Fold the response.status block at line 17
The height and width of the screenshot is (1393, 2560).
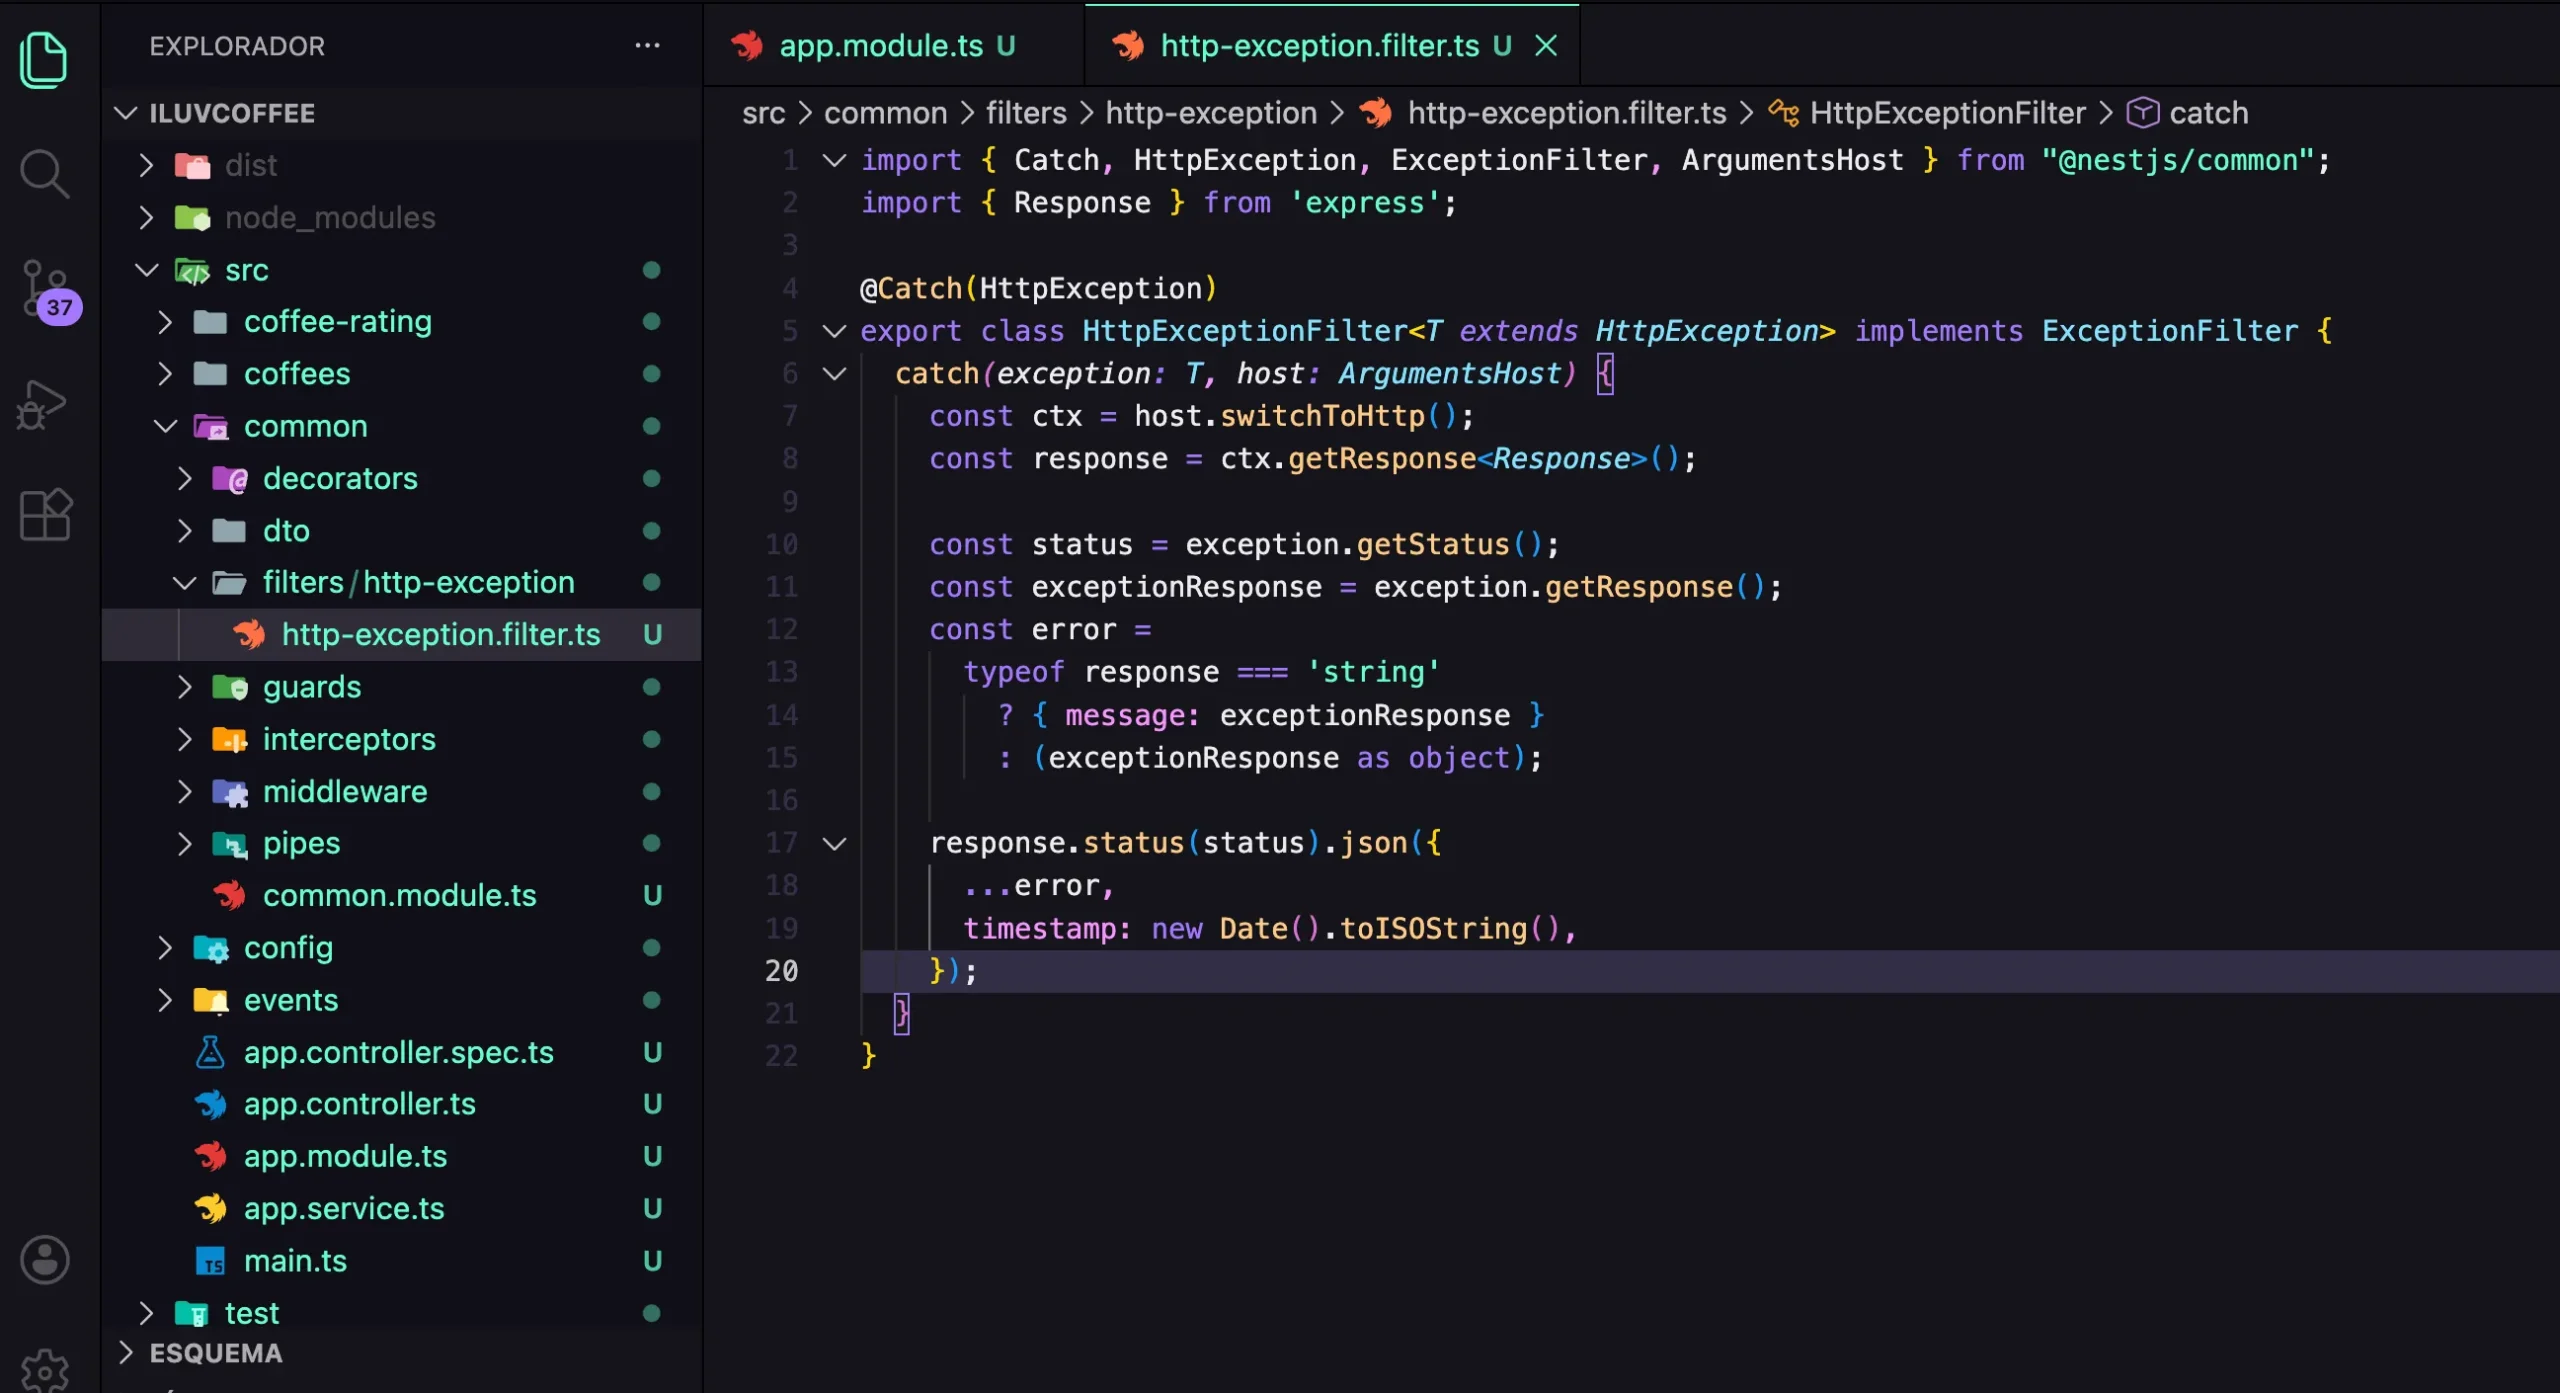(x=834, y=843)
